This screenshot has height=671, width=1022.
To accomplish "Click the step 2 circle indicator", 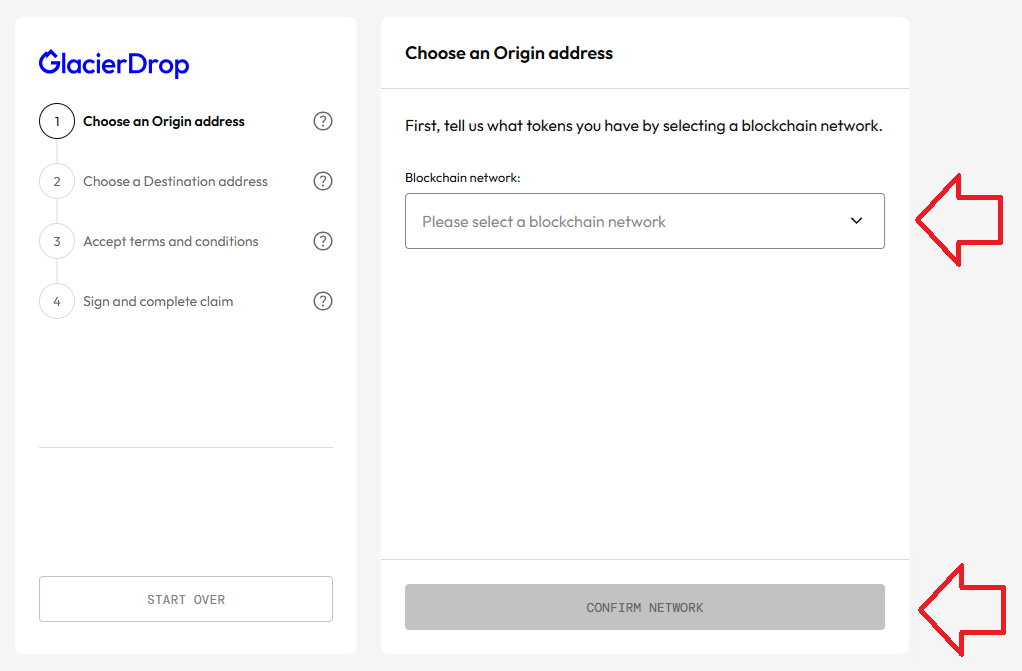I will tap(57, 181).
